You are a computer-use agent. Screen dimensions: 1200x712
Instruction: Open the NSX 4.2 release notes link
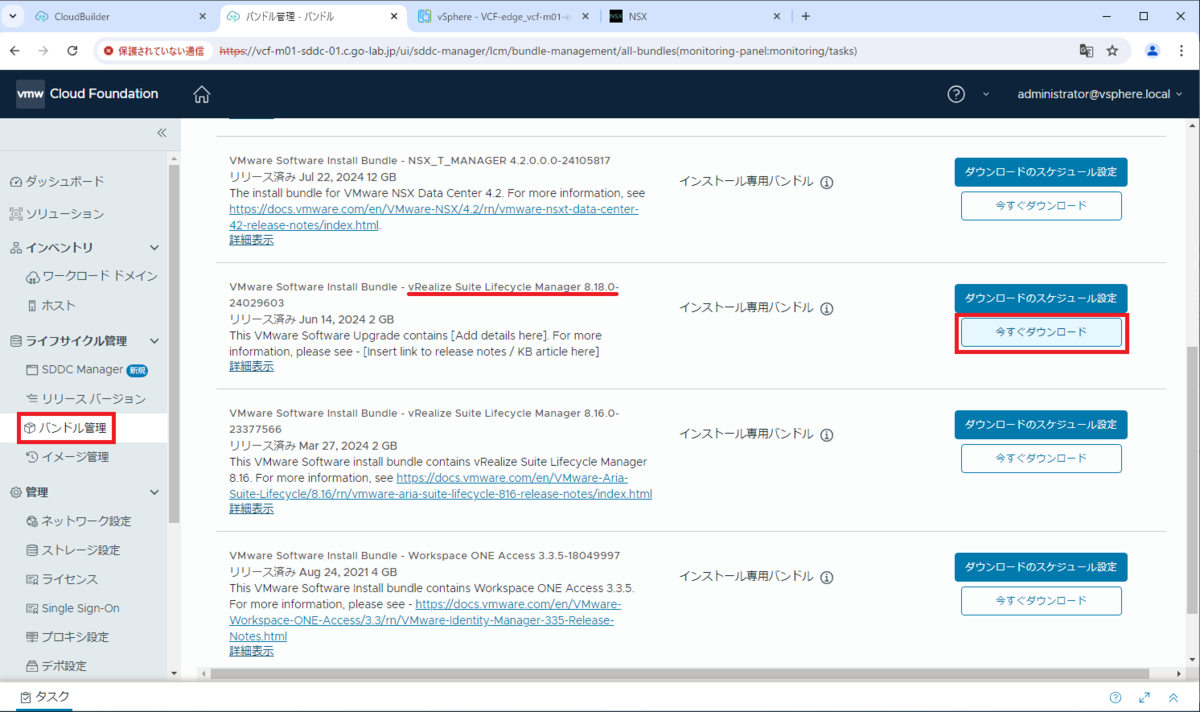pos(433,217)
